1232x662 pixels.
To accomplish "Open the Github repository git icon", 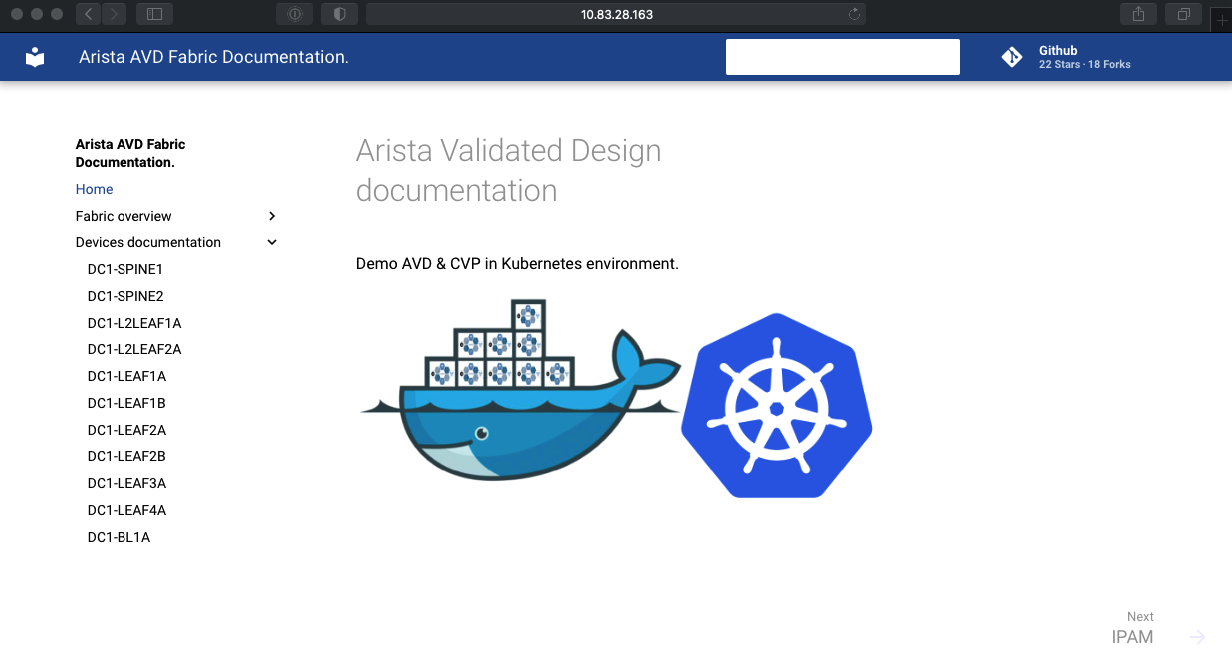I will [1012, 58].
